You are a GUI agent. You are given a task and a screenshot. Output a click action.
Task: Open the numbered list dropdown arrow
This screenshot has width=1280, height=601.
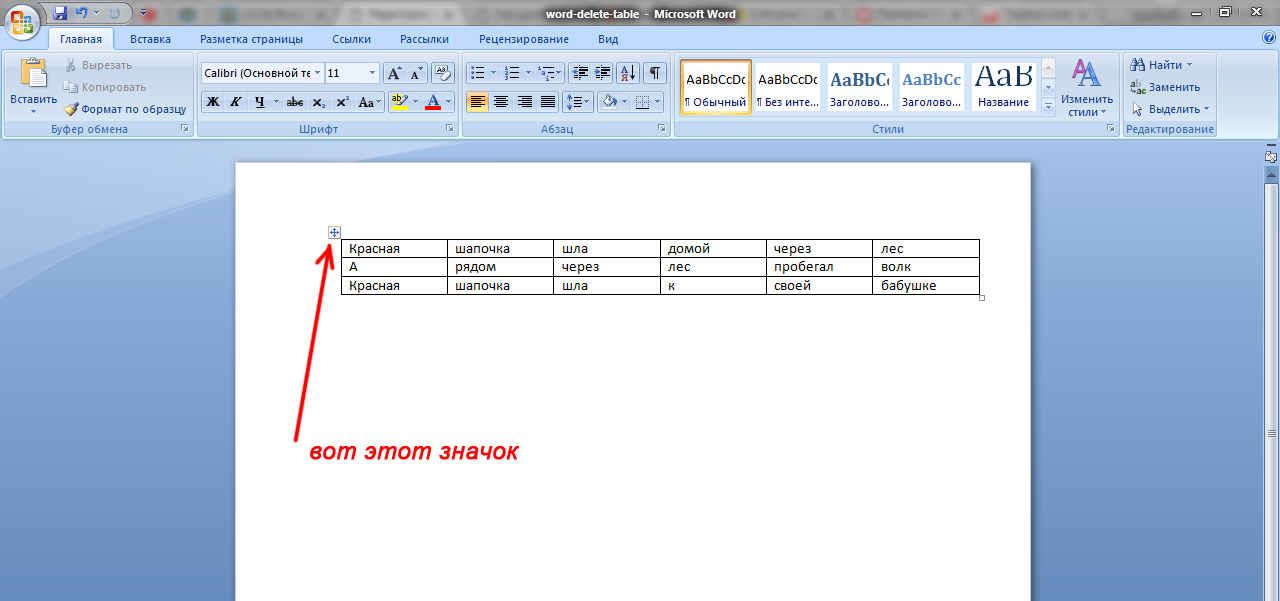coord(528,73)
